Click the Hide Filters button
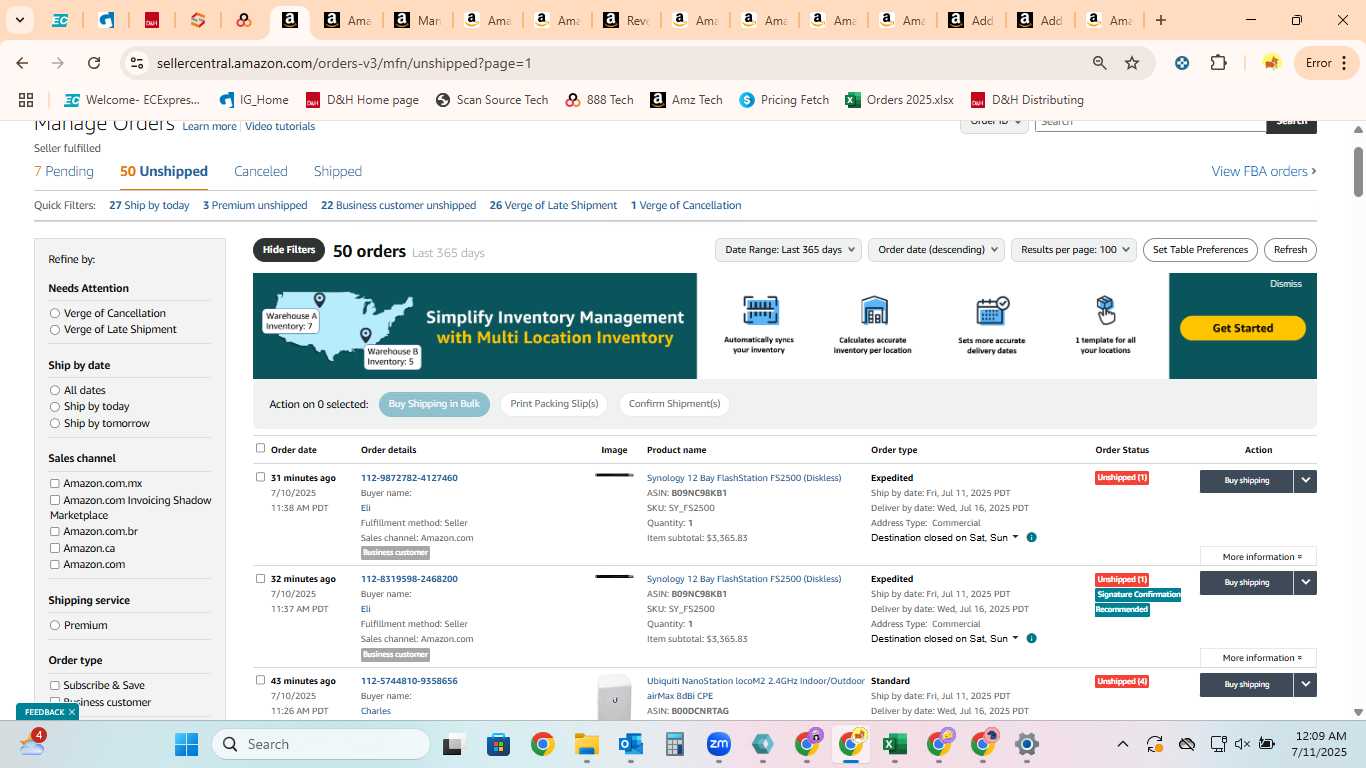1366x768 pixels. pyautogui.click(x=289, y=250)
